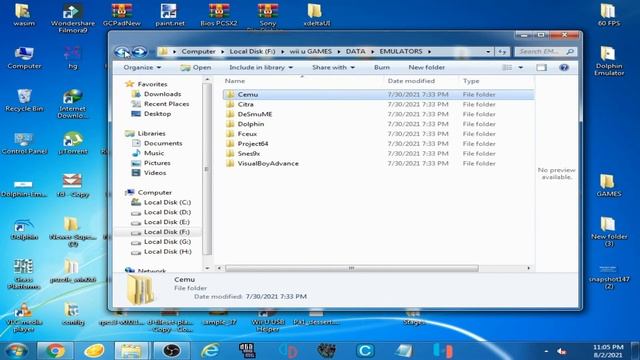Click the search magnifier icon in Explorer
The height and width of the screenshot is (360, 640).
coord(570,51)
